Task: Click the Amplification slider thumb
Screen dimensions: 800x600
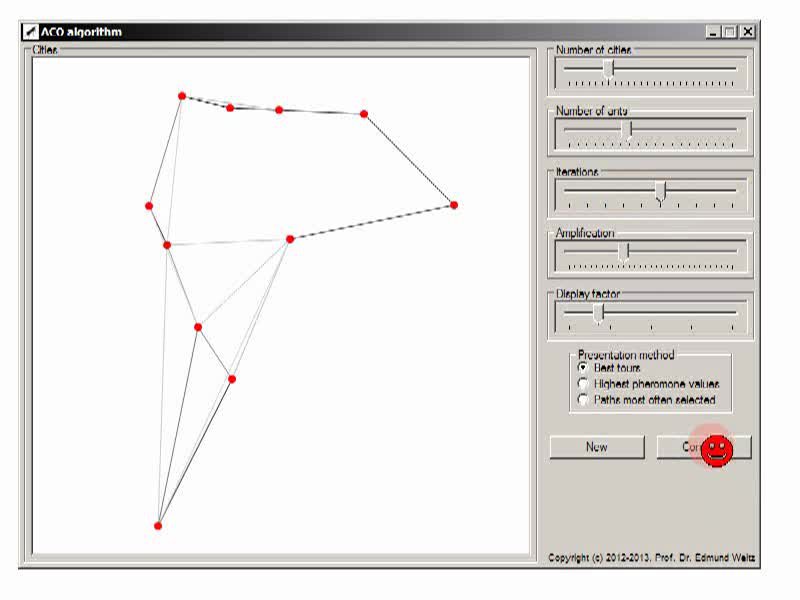Action: pyautogui.click(x=623, y=252)
